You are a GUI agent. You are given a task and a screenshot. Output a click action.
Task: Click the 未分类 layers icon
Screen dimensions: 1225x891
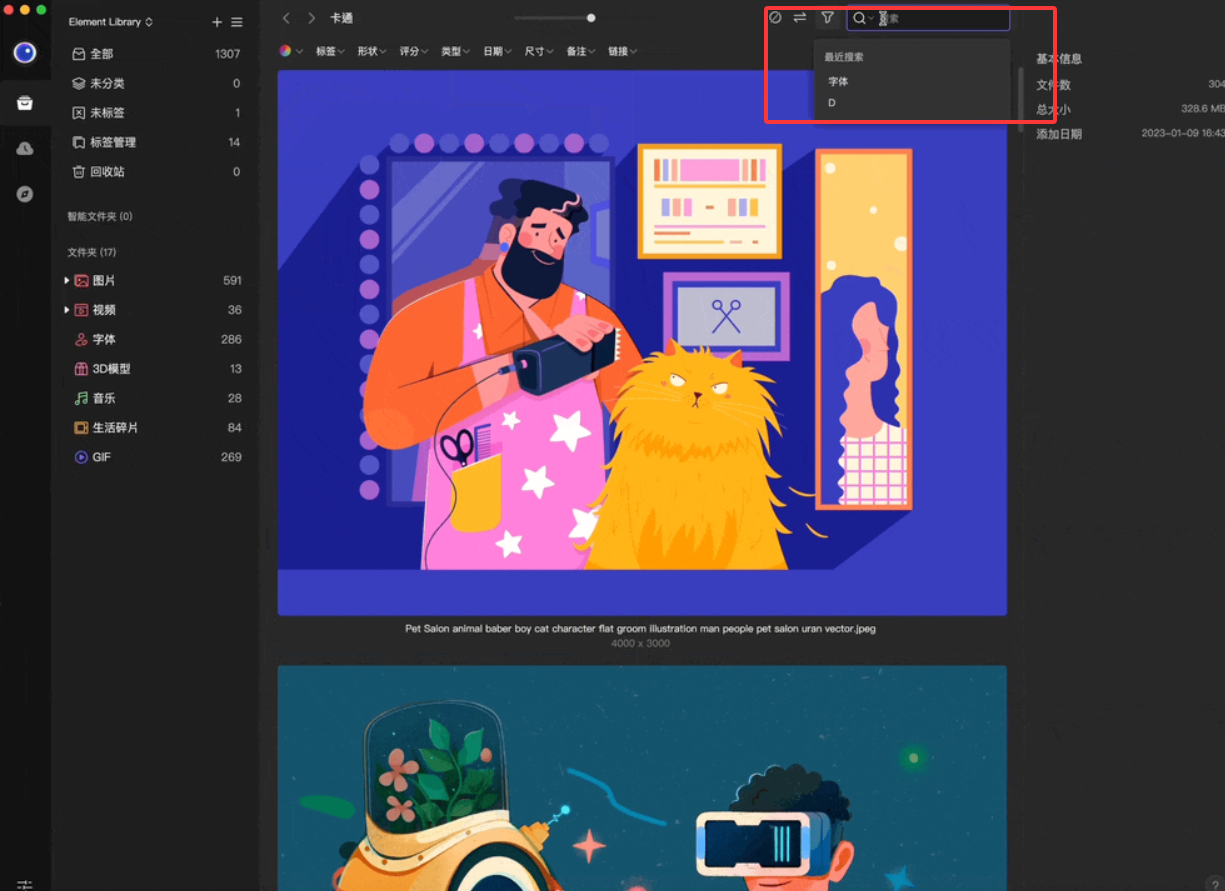[79, 83]
